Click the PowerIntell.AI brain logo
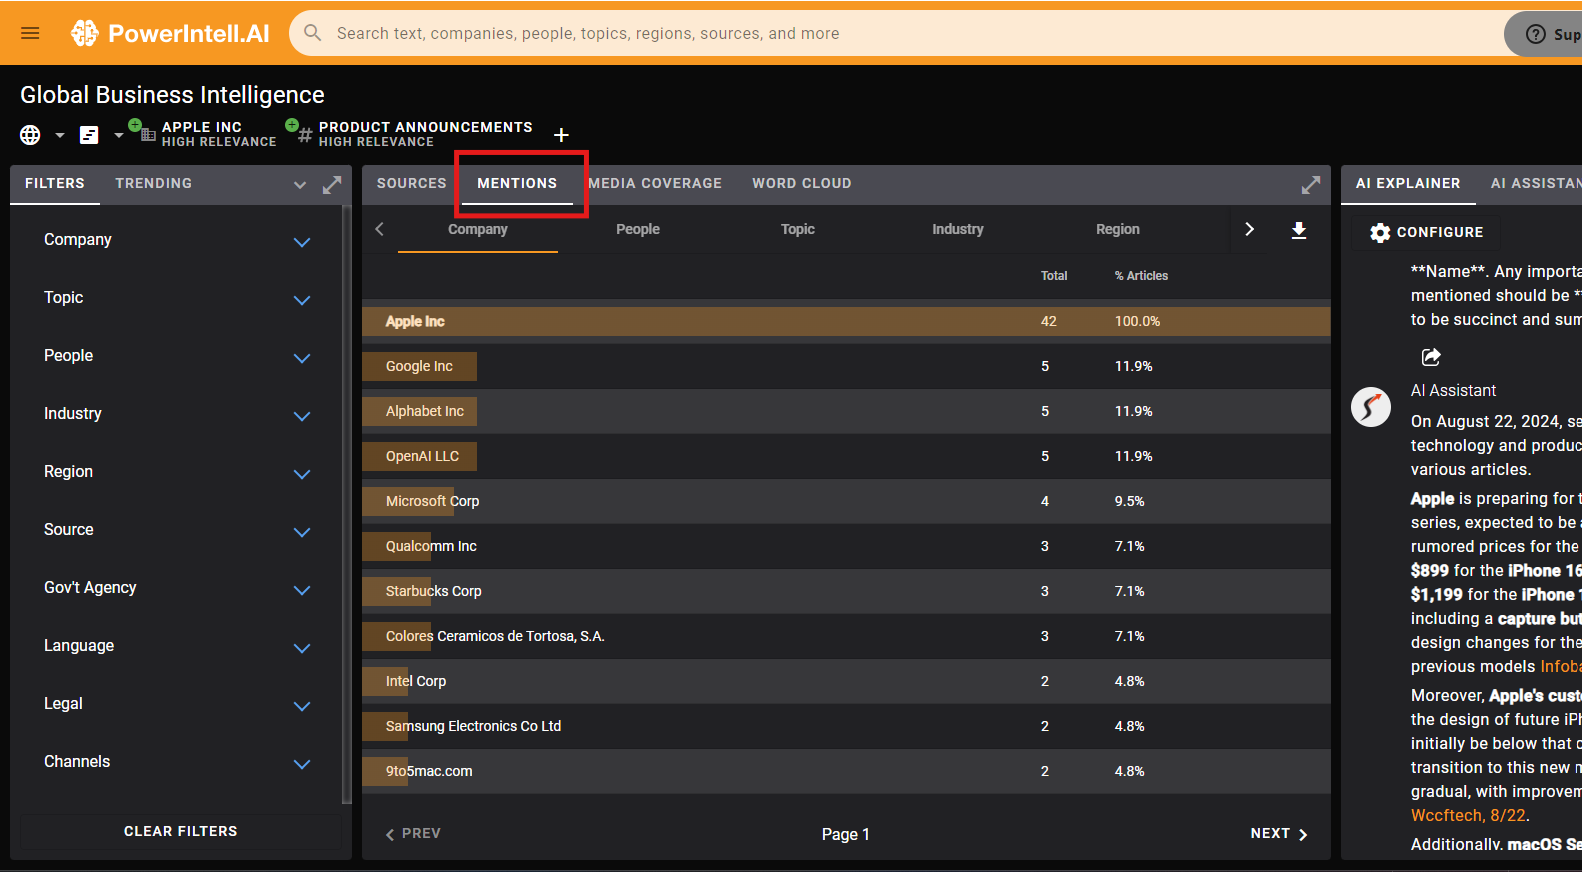Viewport: 1582px width, 872px height. click(84, 33)
